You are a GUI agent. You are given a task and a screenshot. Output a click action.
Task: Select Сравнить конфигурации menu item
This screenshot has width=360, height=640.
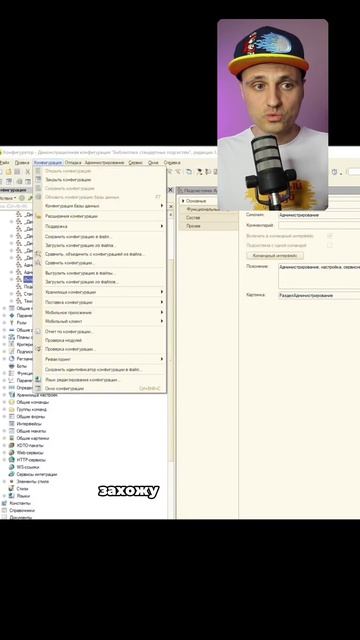pyautogui.click(x=100, y=263)
